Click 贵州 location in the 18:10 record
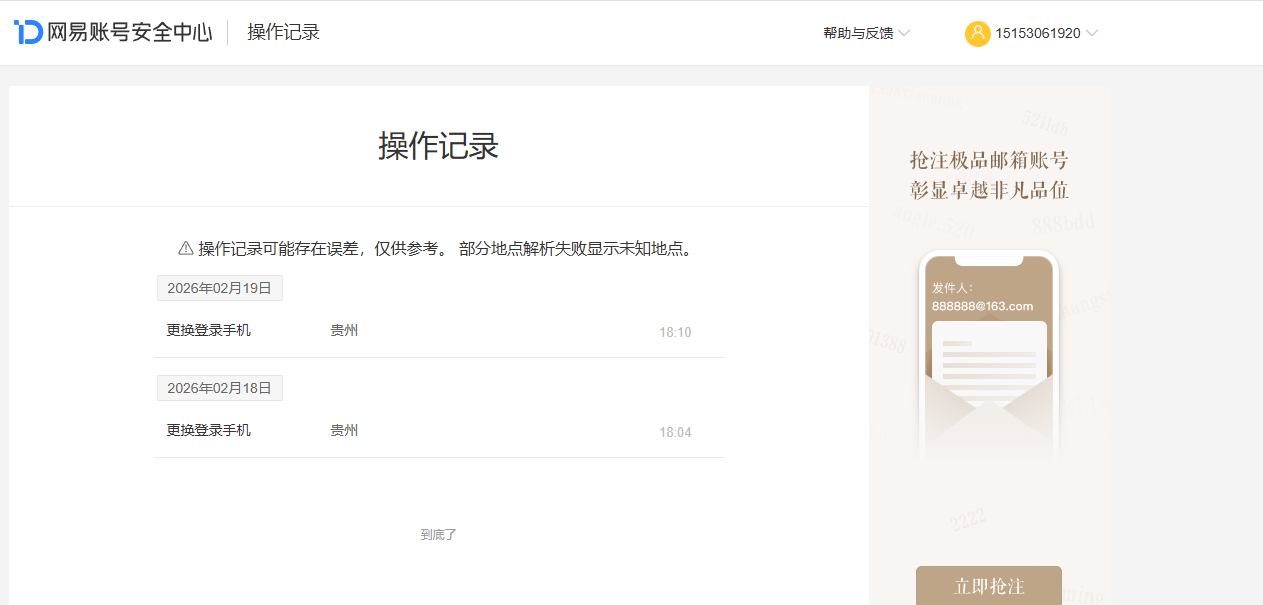Viewport: 1263px width, 605px height. tap(344, 330)
